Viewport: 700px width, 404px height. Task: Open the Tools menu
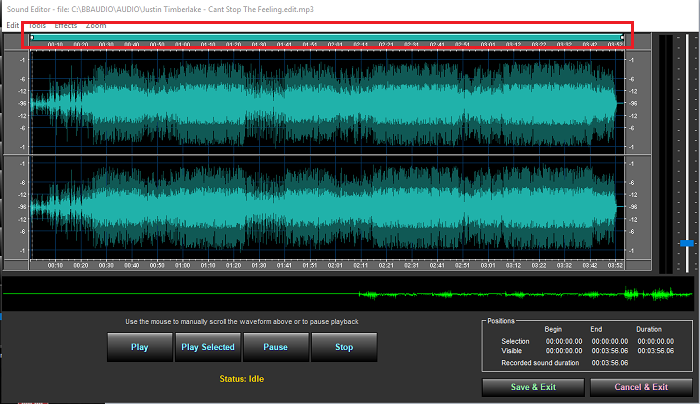click(37, 25)
